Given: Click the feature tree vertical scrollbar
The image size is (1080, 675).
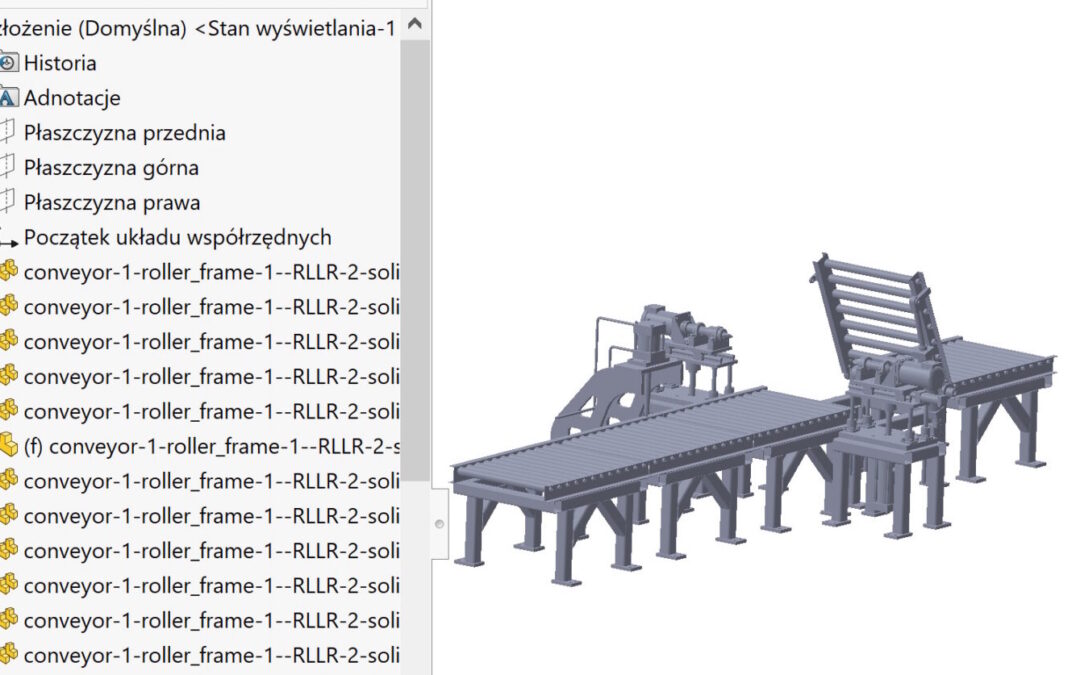Looking at the screenshot, I should 415,250.
